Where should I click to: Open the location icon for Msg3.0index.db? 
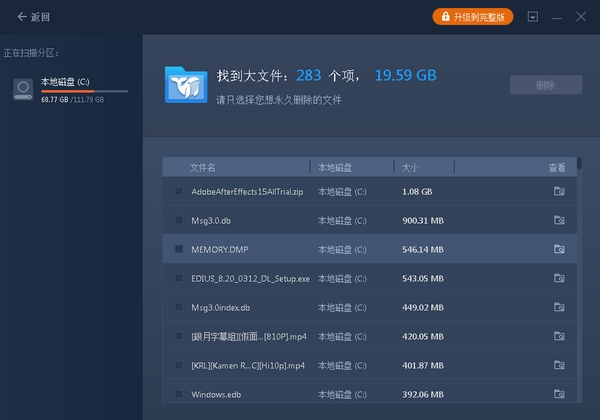(x=559, y=307)
